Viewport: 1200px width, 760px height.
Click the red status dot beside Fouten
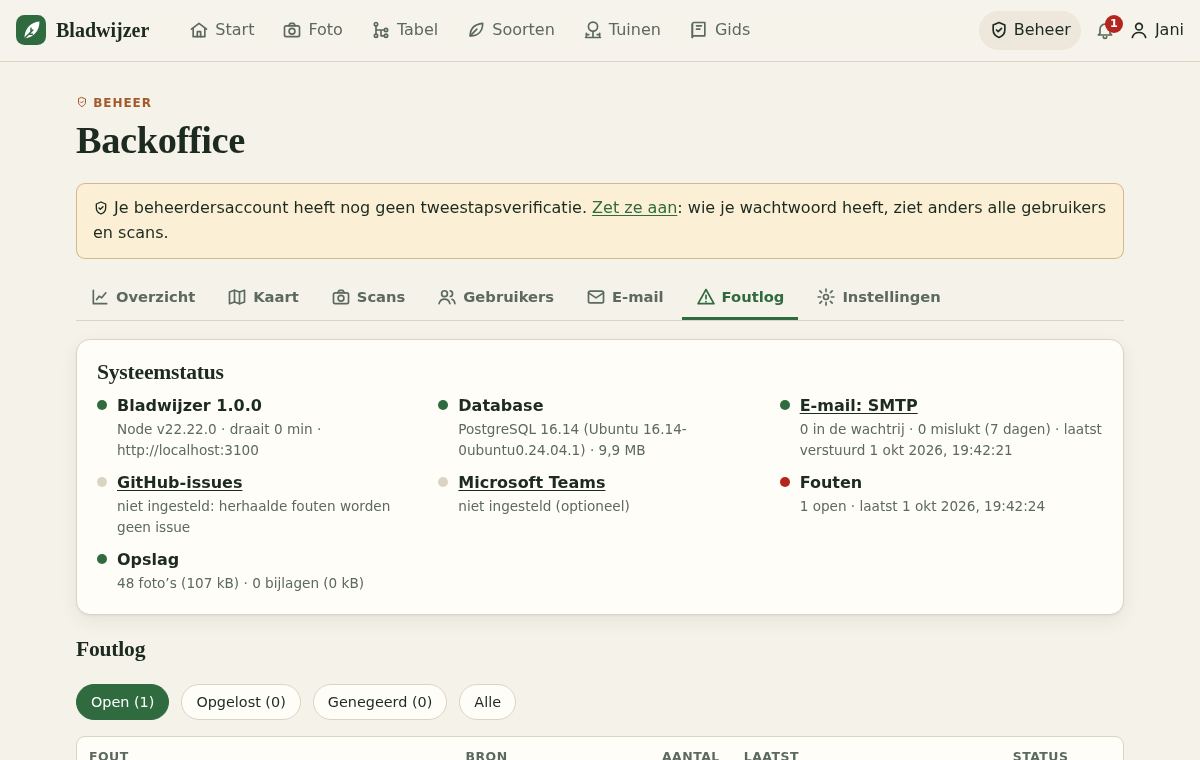(x=785, y=482)
